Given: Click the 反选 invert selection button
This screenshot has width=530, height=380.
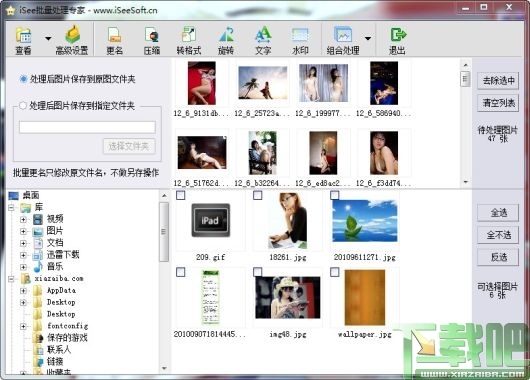Looking at the screenshot, I should pyautogui.click(x=498, y=257).
